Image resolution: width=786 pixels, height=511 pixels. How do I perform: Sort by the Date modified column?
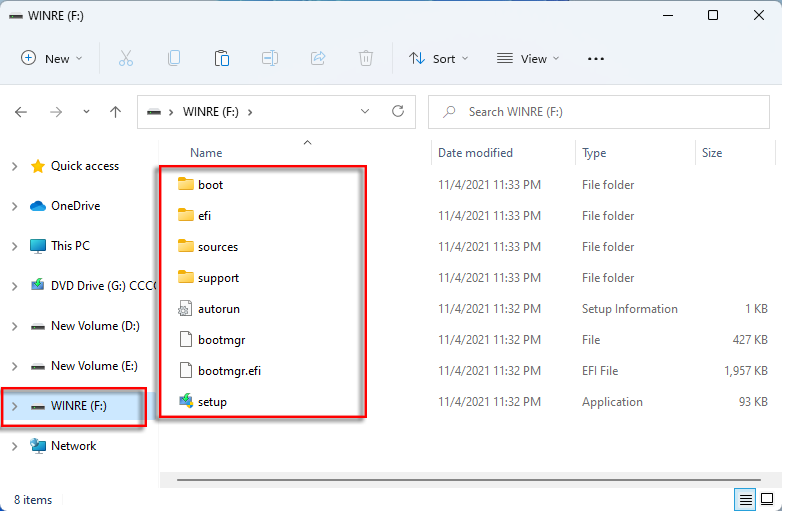pyautogui.click(x=475, y=153)
